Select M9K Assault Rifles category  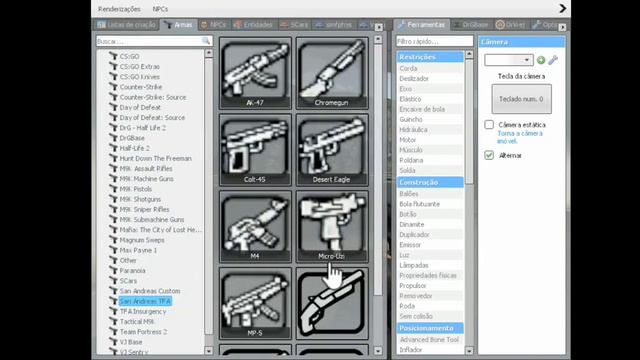(146, 169)
